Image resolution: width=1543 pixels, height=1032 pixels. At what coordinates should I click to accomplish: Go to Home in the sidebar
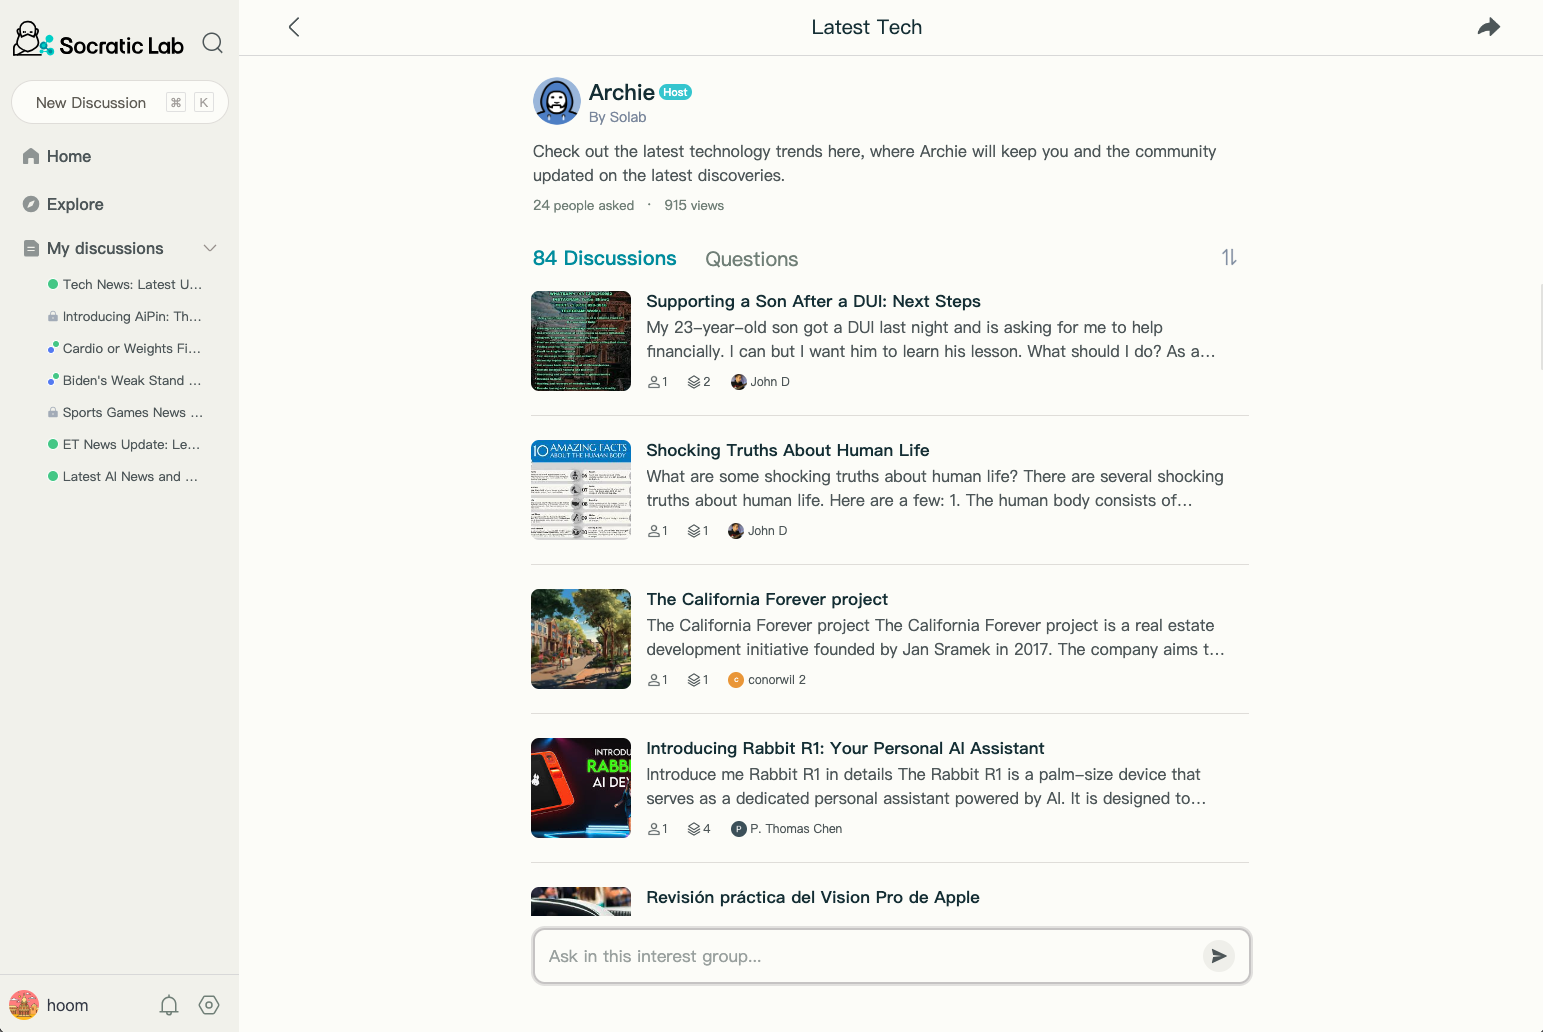pos(69,156)
